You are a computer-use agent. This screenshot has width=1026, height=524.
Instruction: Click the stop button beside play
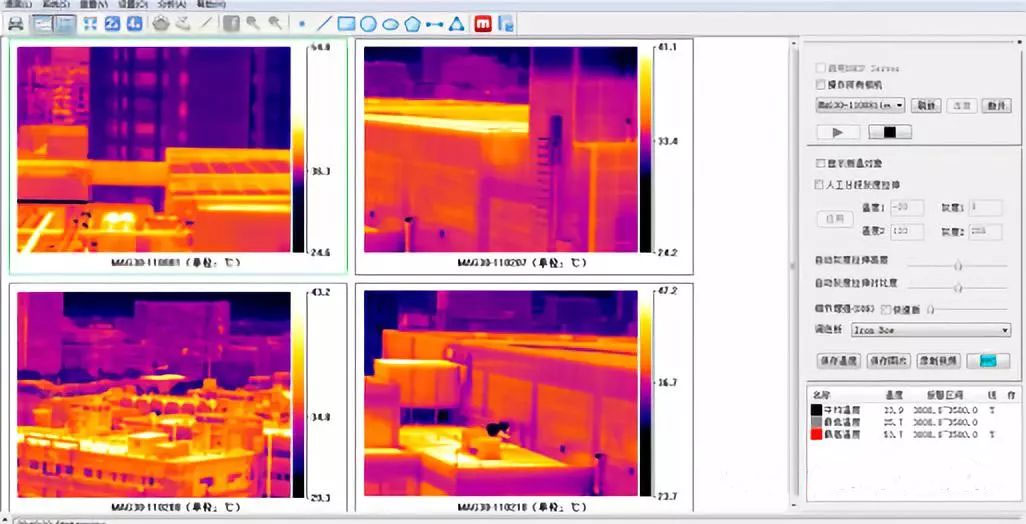[889, 132]
